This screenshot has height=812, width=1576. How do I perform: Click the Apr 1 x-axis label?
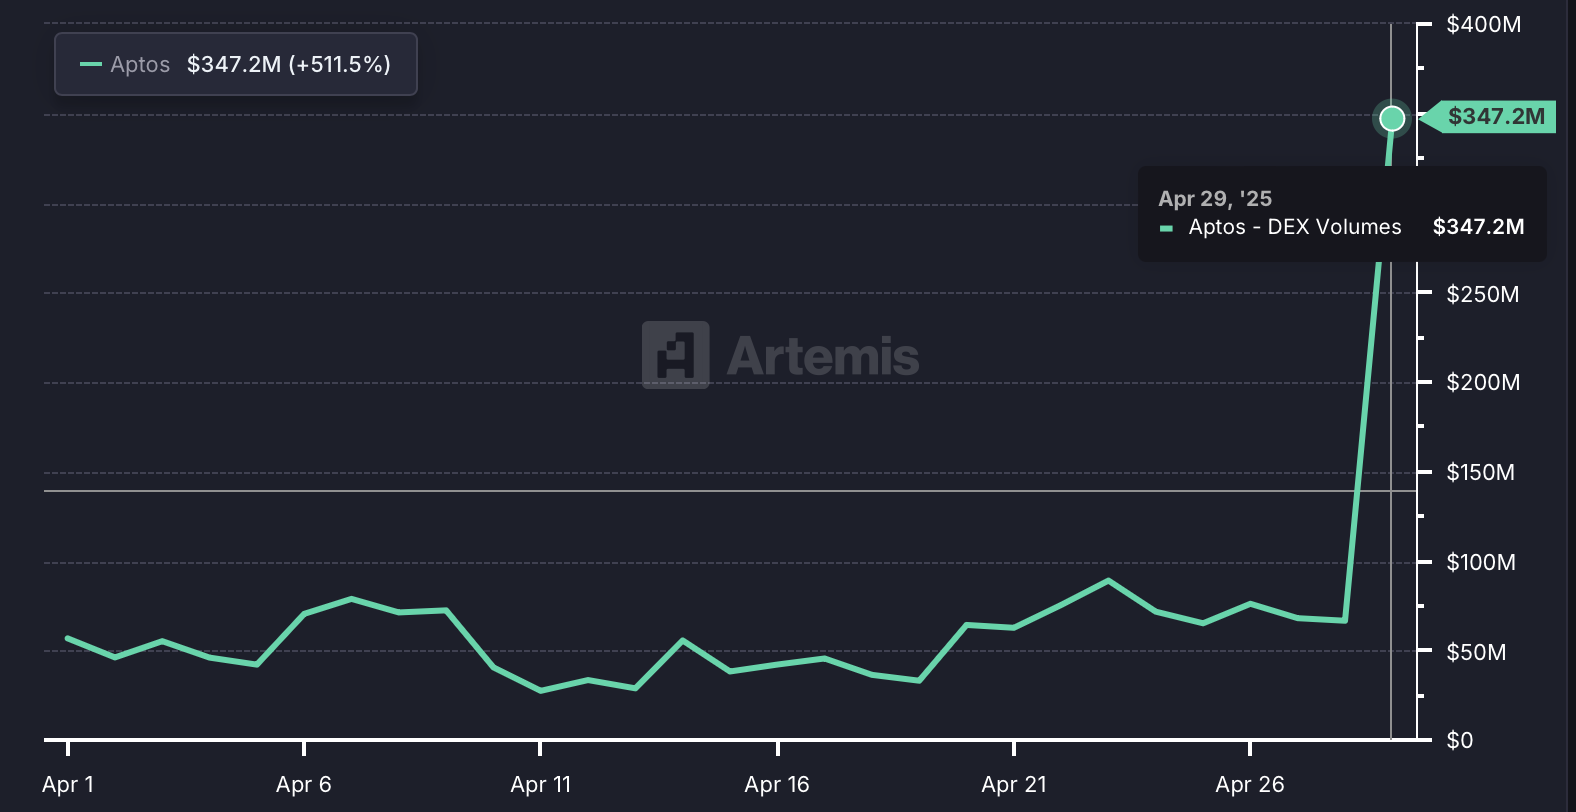coord(68,784)
